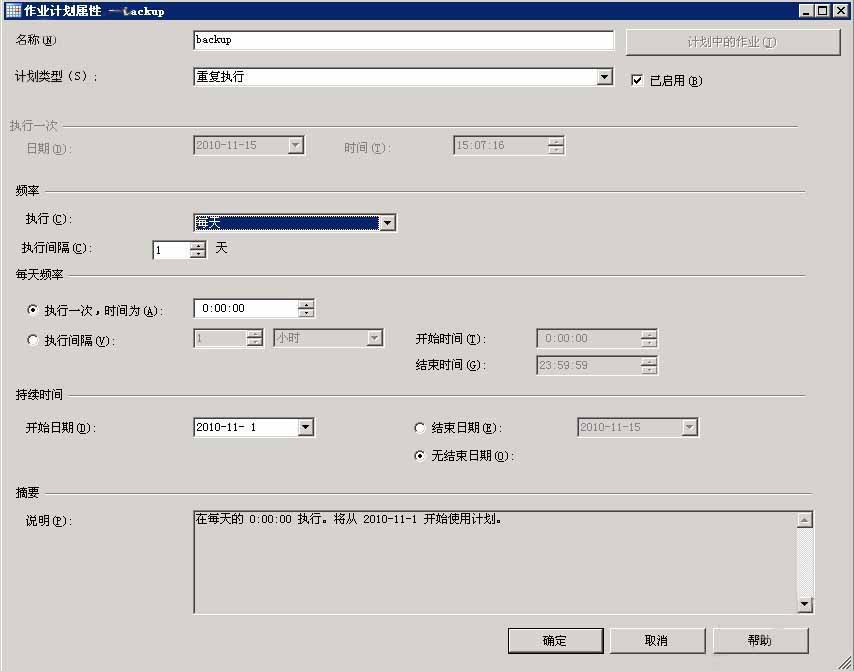Click the 名称 text field containing backup
The image size is (854, 671).
403,40
